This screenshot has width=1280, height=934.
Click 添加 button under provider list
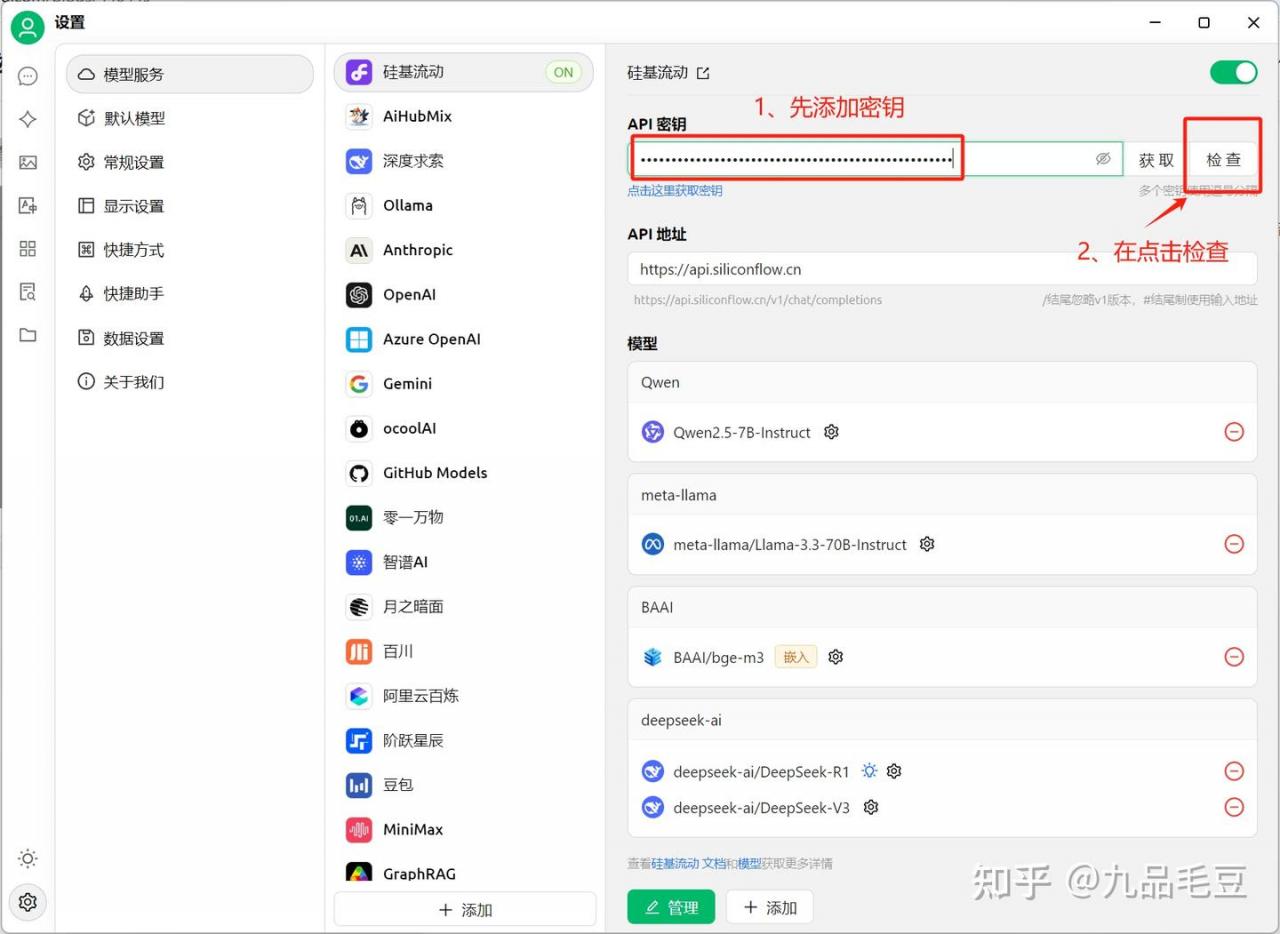465,910
